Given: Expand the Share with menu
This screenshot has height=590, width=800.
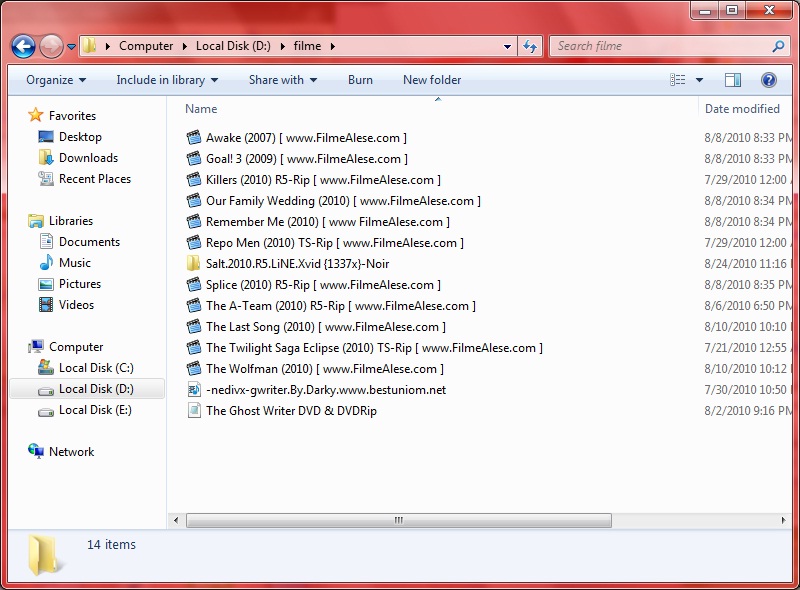Looking at the screenshot, I should [282, 80].
